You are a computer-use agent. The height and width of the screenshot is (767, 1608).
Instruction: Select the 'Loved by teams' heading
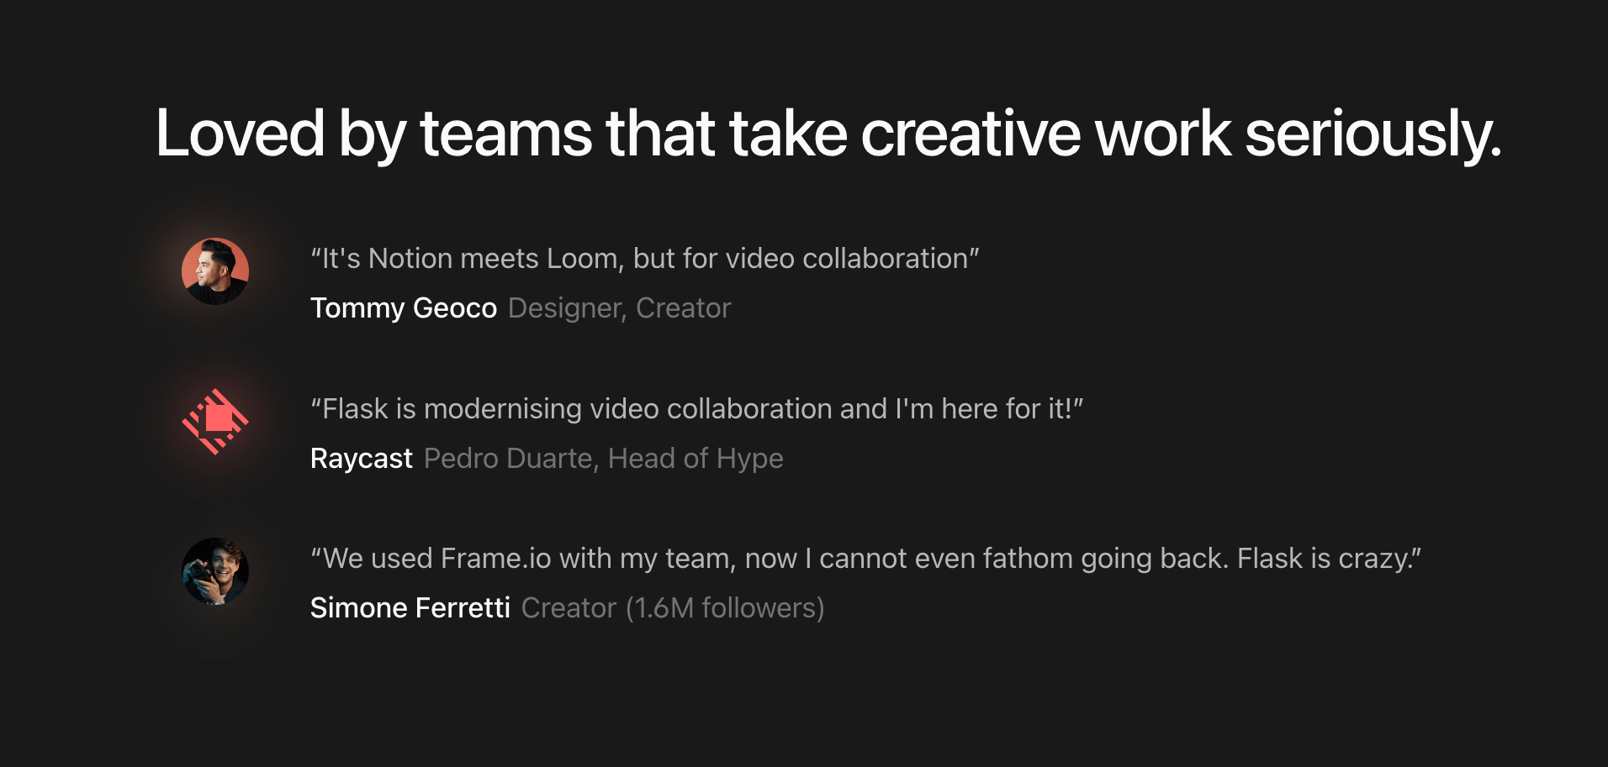click(828, 133)
